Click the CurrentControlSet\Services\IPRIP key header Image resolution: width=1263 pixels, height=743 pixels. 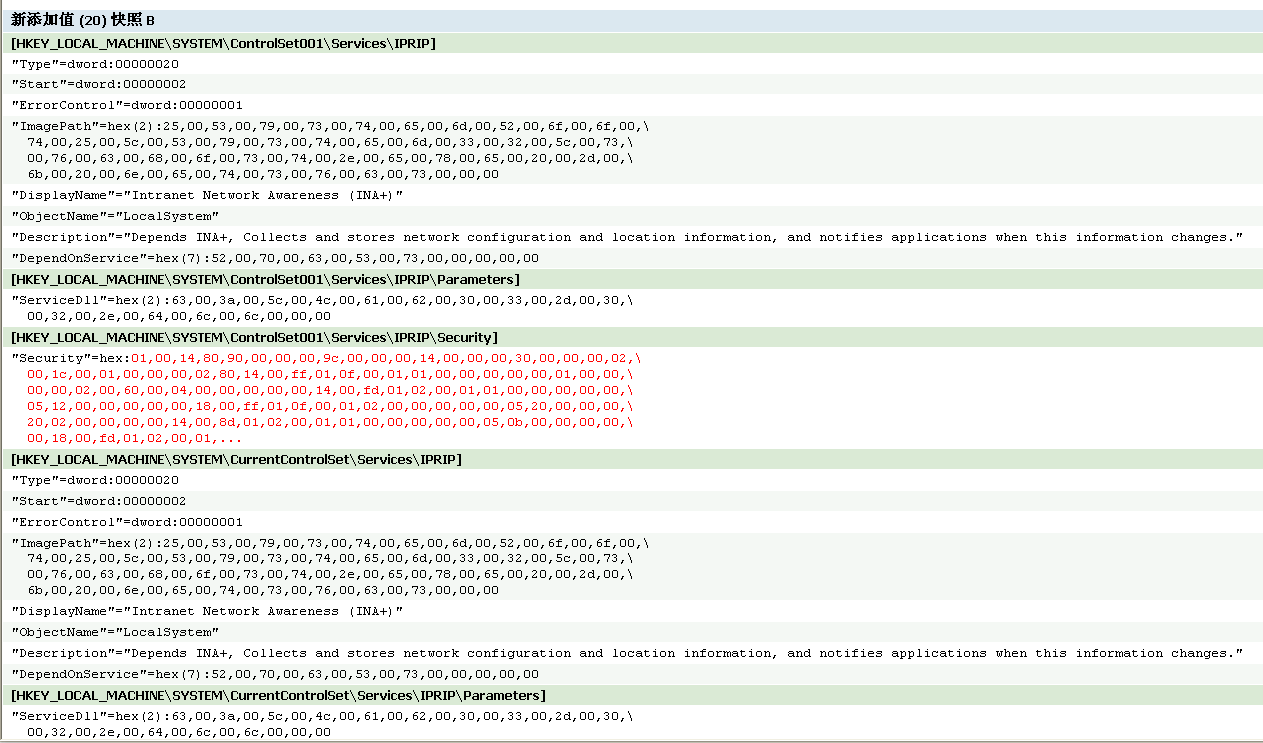point(236,459)
